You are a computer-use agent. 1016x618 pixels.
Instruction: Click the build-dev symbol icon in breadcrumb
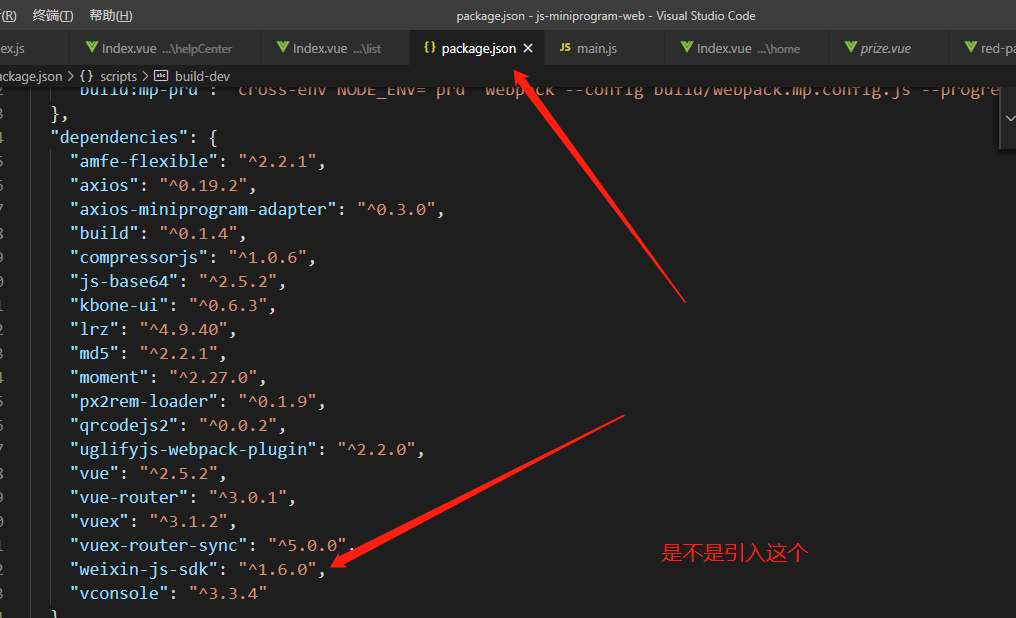pos(161,76)
